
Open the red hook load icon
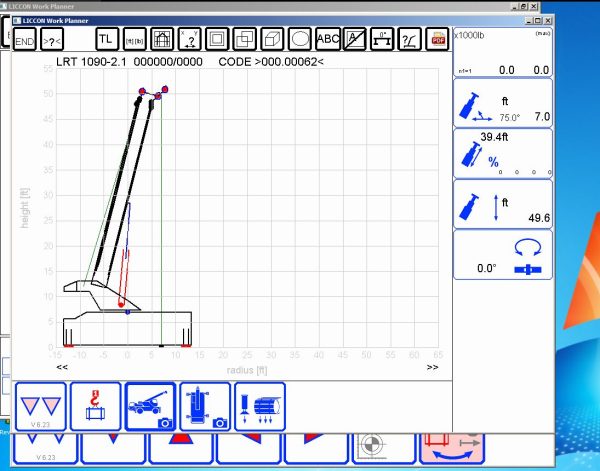point(96,407)
